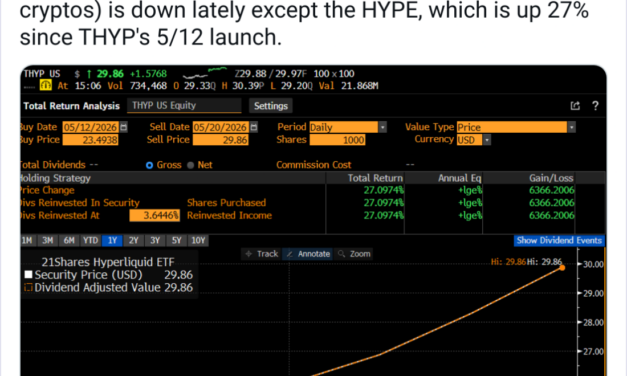Click the Total Return Analysis title
This screenshot has height=376, width=627.
[x=72, y=106]
